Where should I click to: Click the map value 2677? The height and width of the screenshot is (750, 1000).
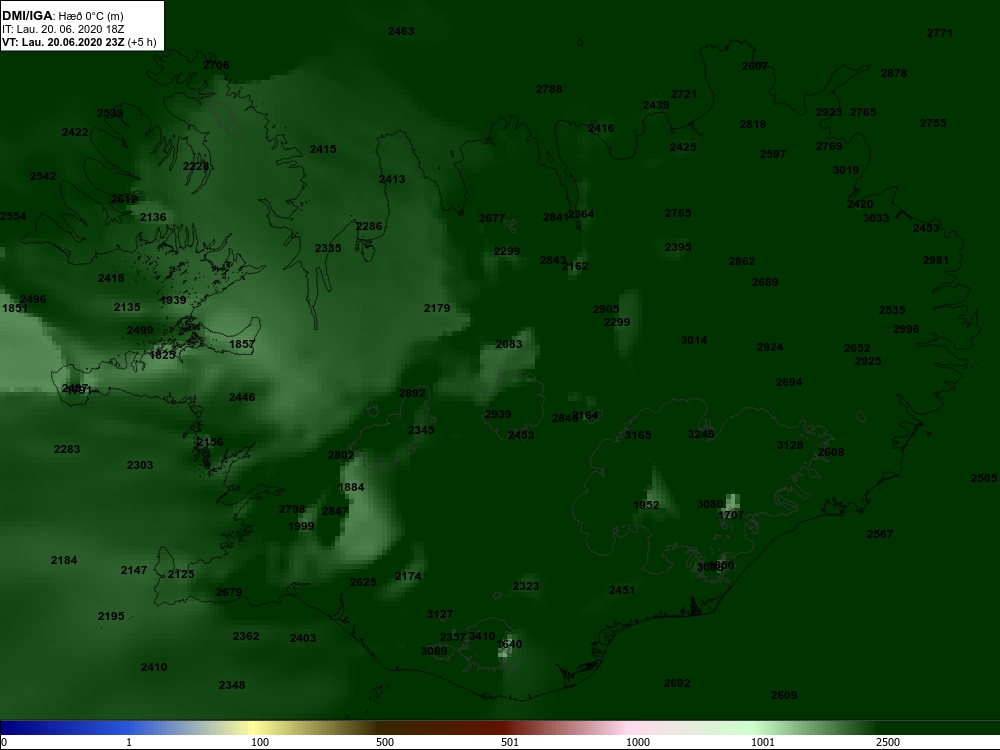492,219
